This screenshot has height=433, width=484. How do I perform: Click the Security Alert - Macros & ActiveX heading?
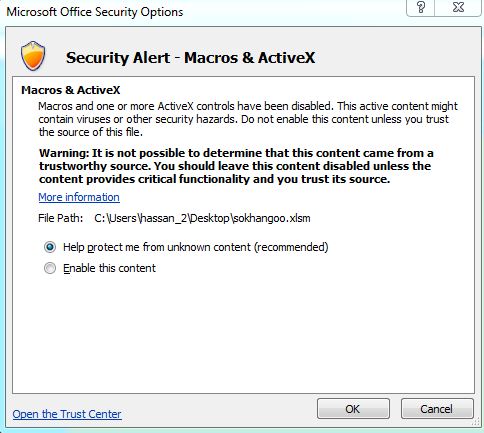click(x=190, y=57)
